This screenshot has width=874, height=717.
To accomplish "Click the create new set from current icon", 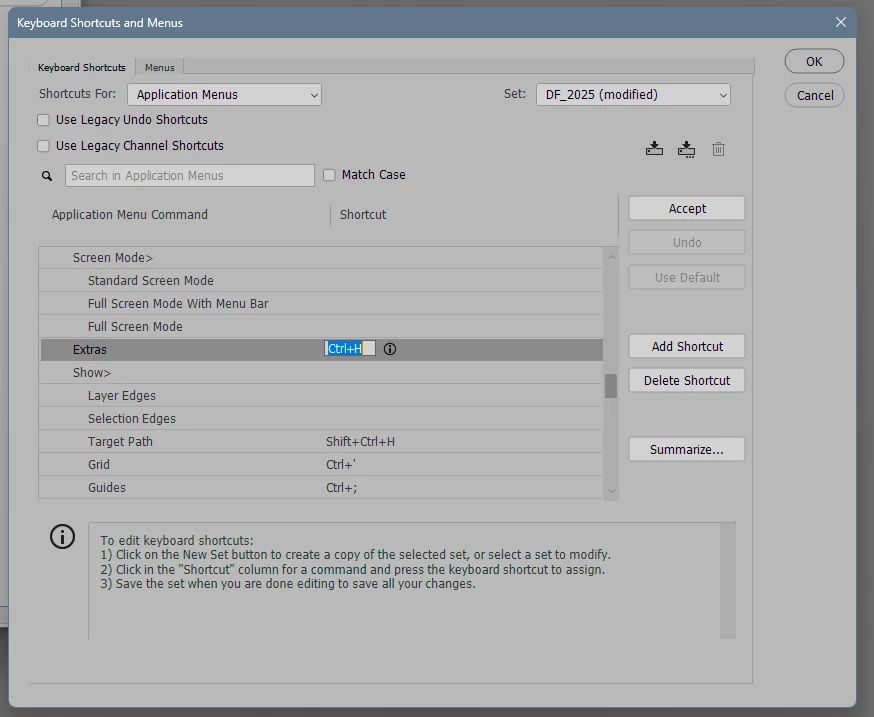I will 686,149.
